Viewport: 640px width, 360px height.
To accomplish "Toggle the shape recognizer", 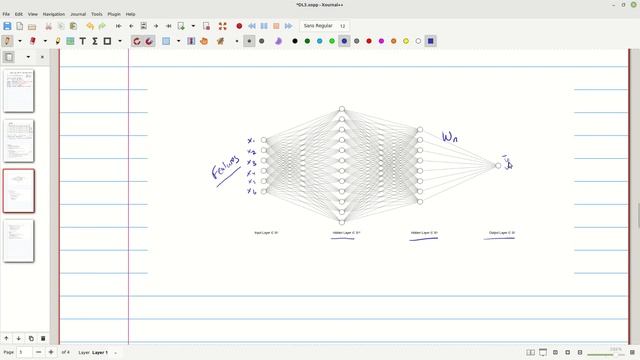I will coord(137,41).
